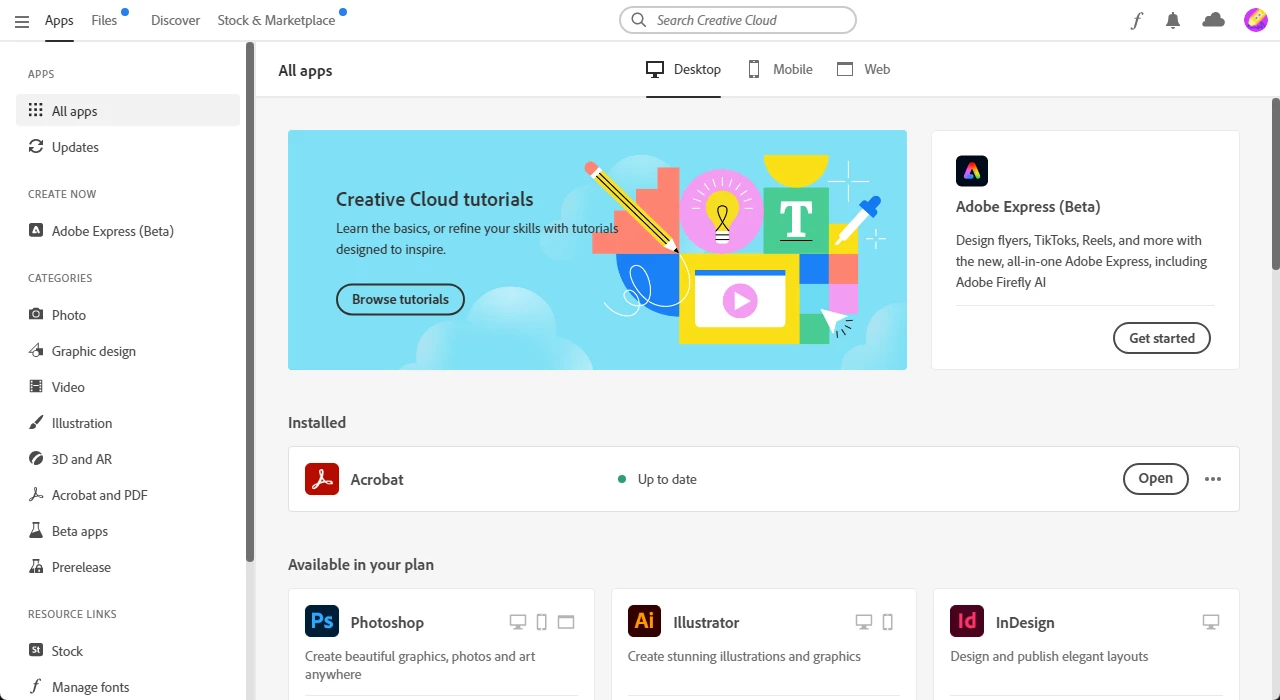Open the Graphic design category

(x=128, y=351)
